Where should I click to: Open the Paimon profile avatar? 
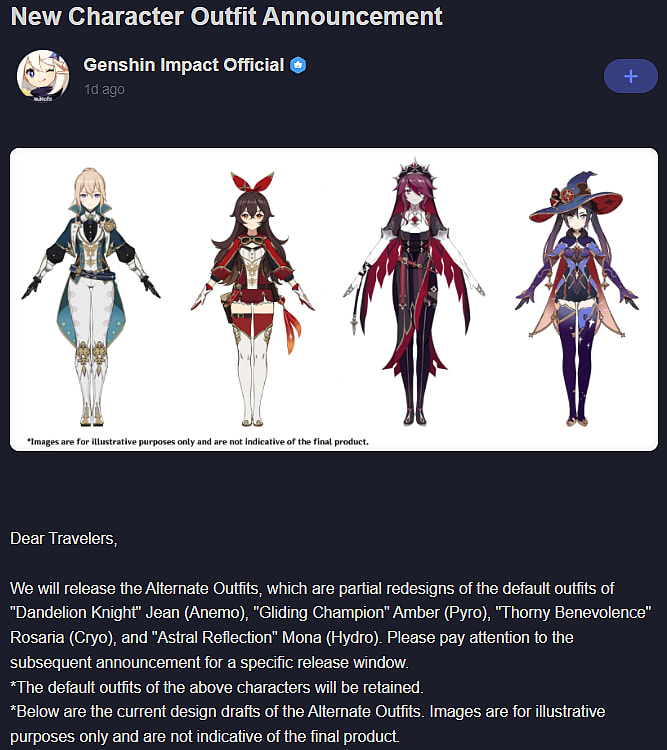point(43,76)
